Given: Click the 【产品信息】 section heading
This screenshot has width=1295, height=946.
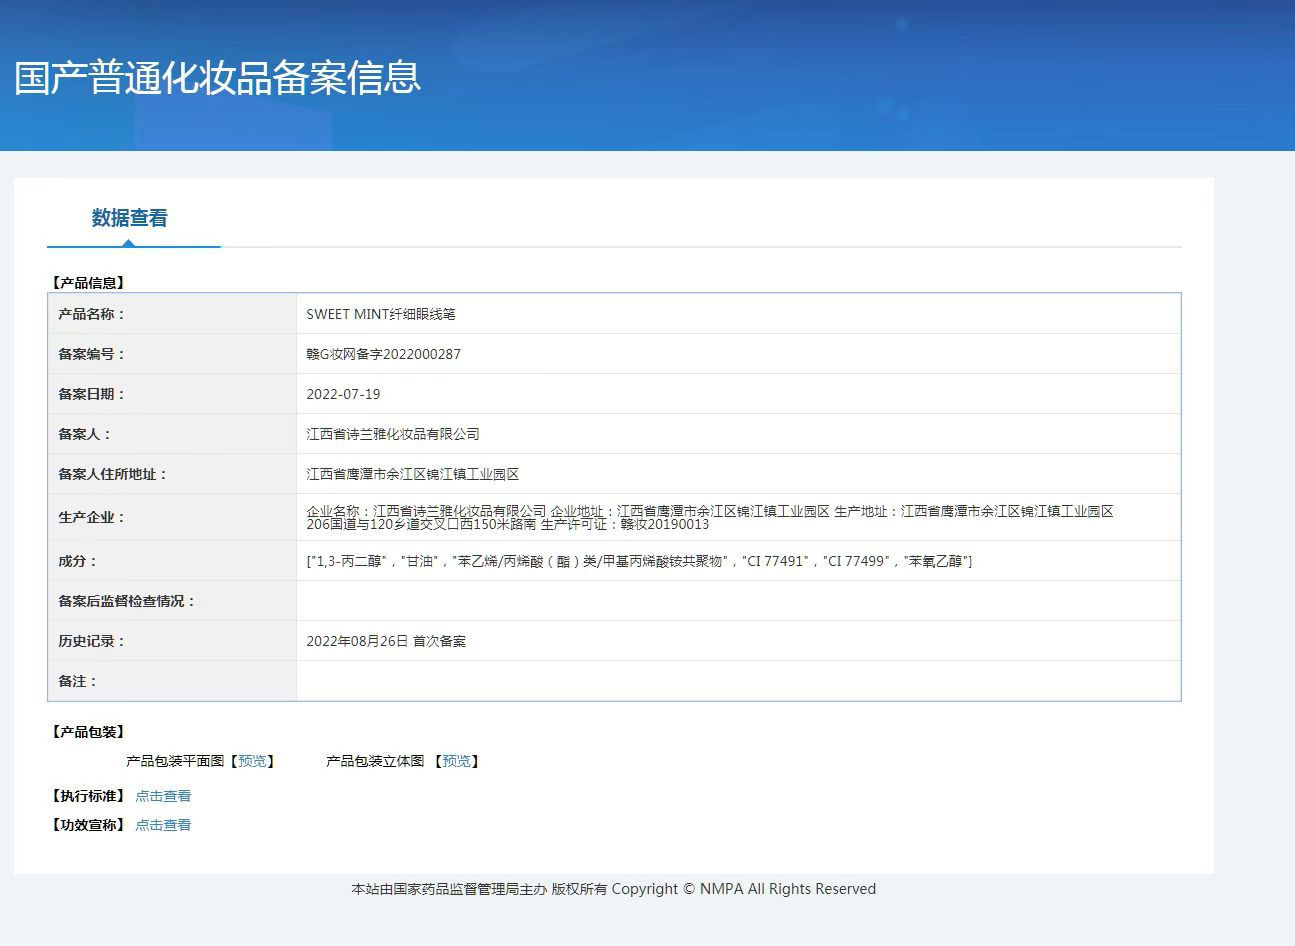Looking at the screenshot, I should tap(88, 283).
